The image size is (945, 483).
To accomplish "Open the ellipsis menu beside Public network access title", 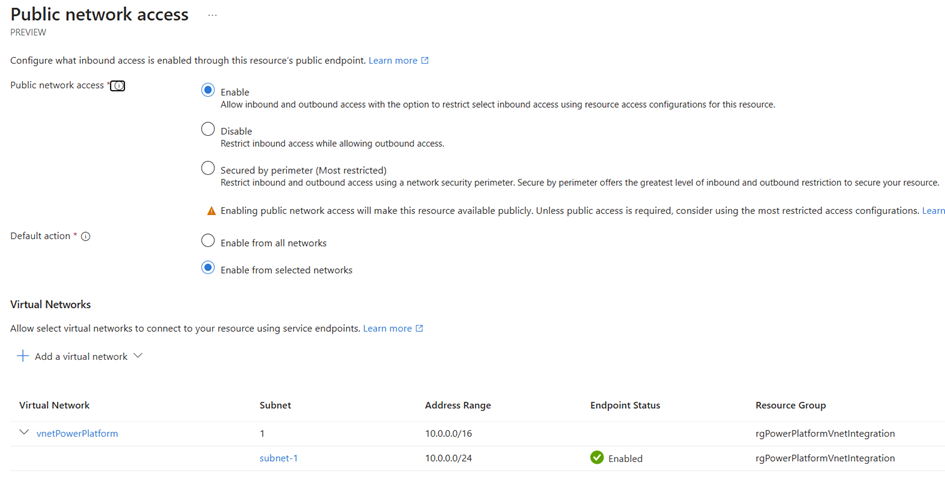I will click(212, 15).
